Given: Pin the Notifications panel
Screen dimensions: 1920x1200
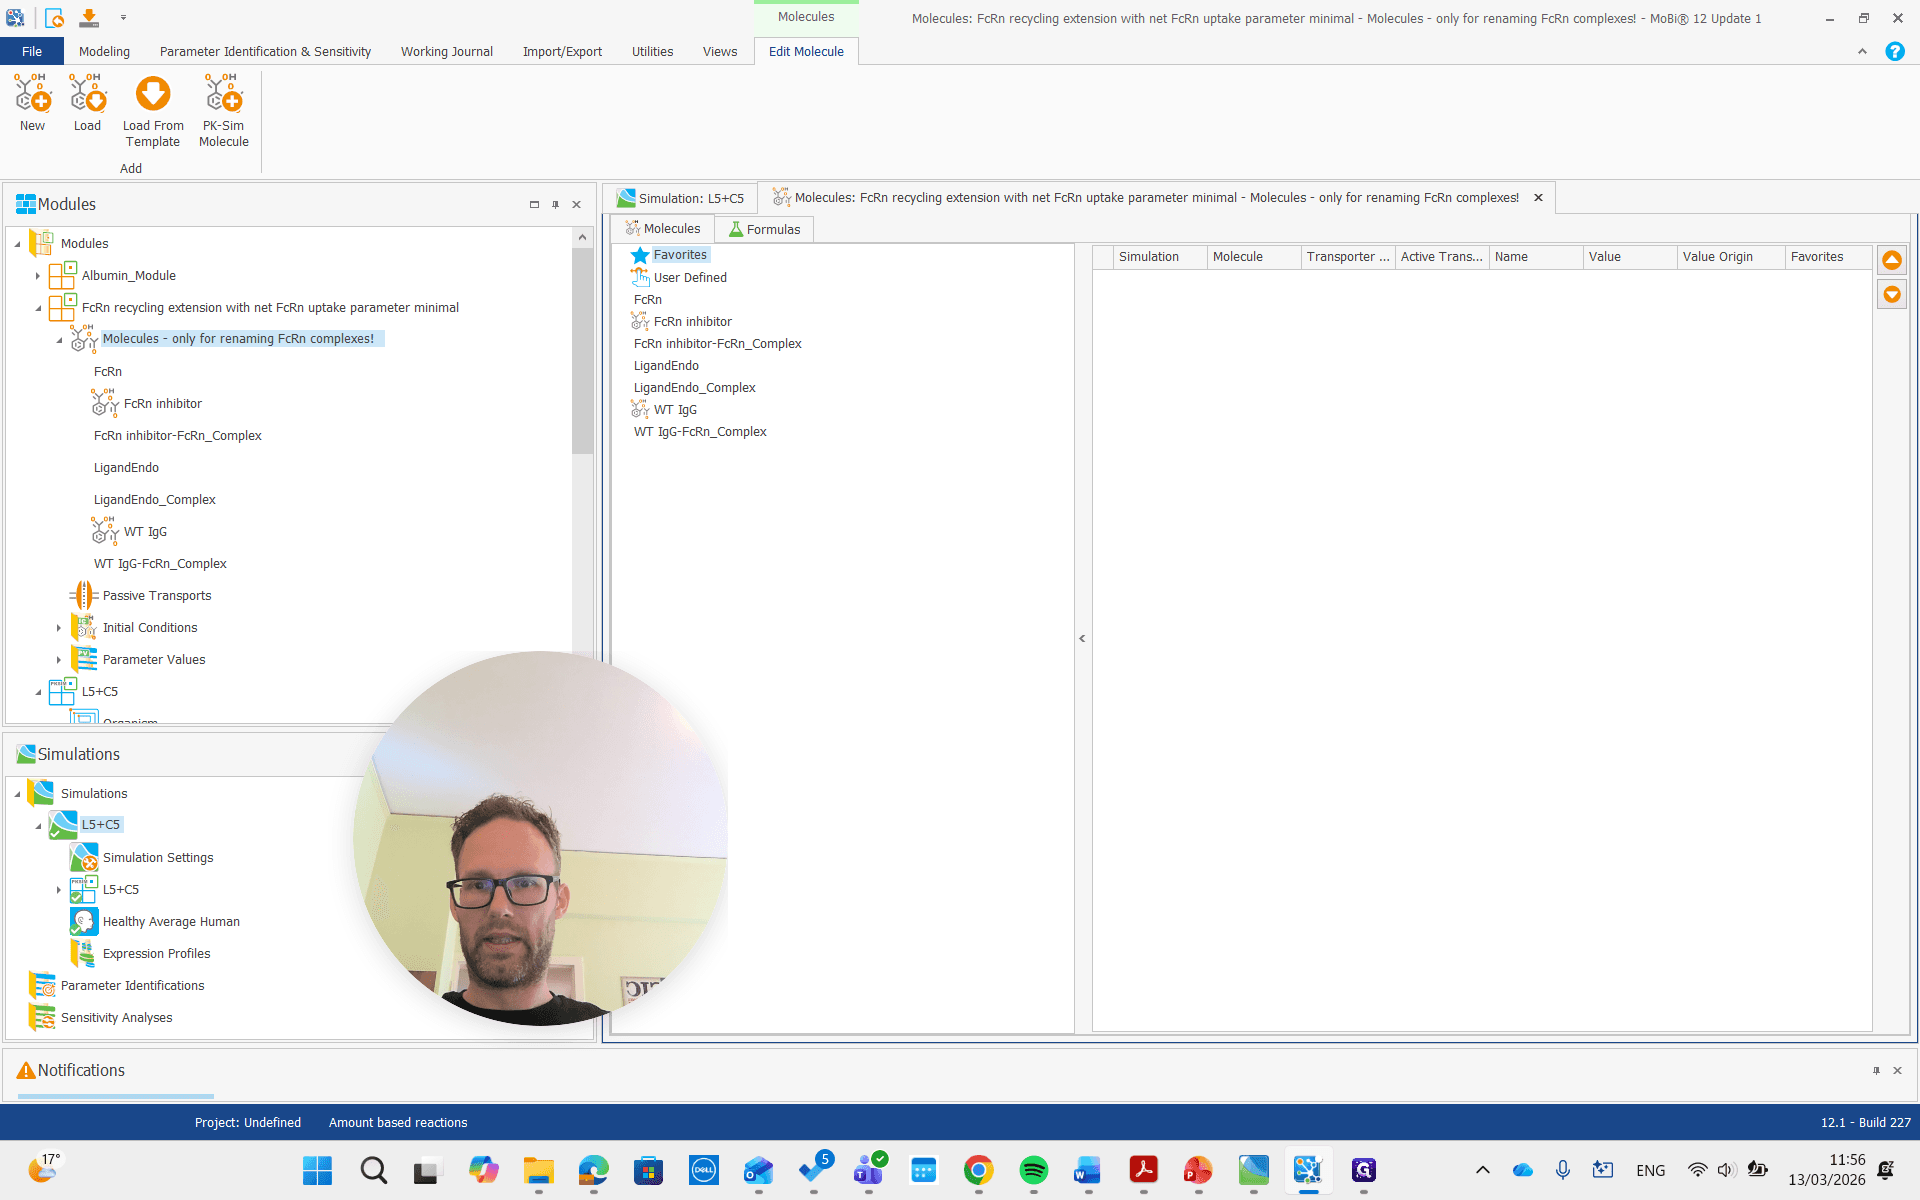Looking at the screenshot, I should pyautogui.click(x=1876, y=1070).
